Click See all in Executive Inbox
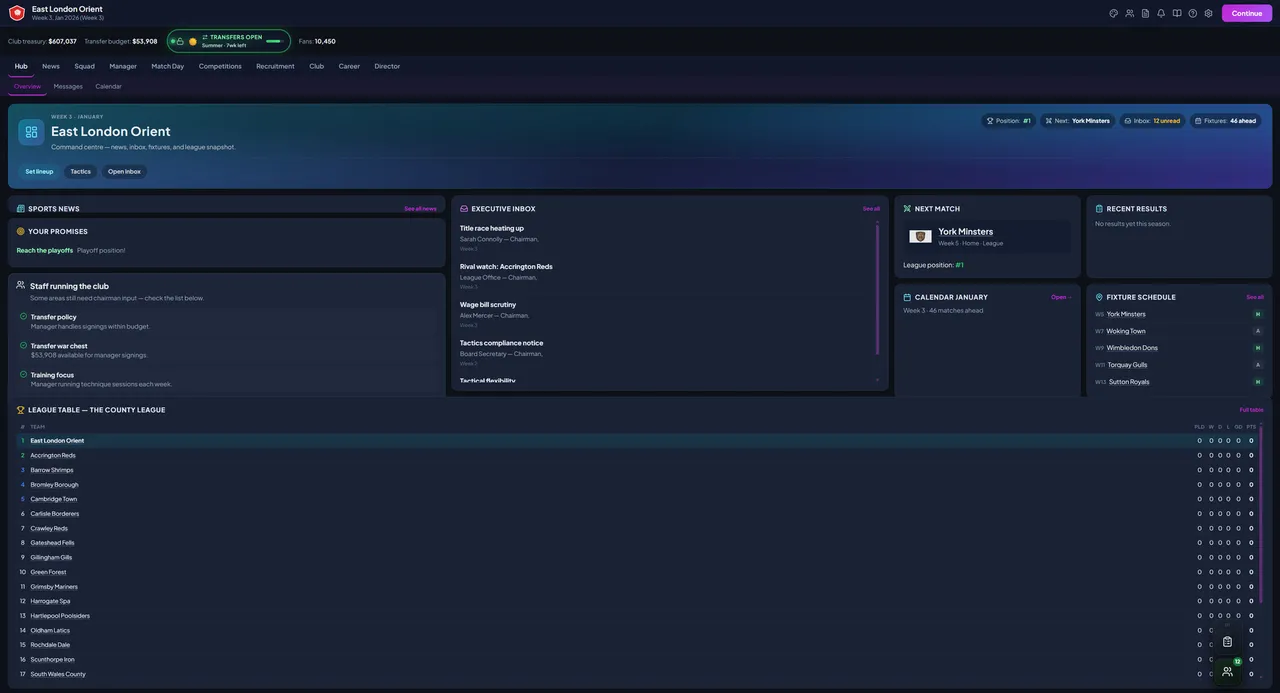Screen dimensions: 1280x693 871,209
